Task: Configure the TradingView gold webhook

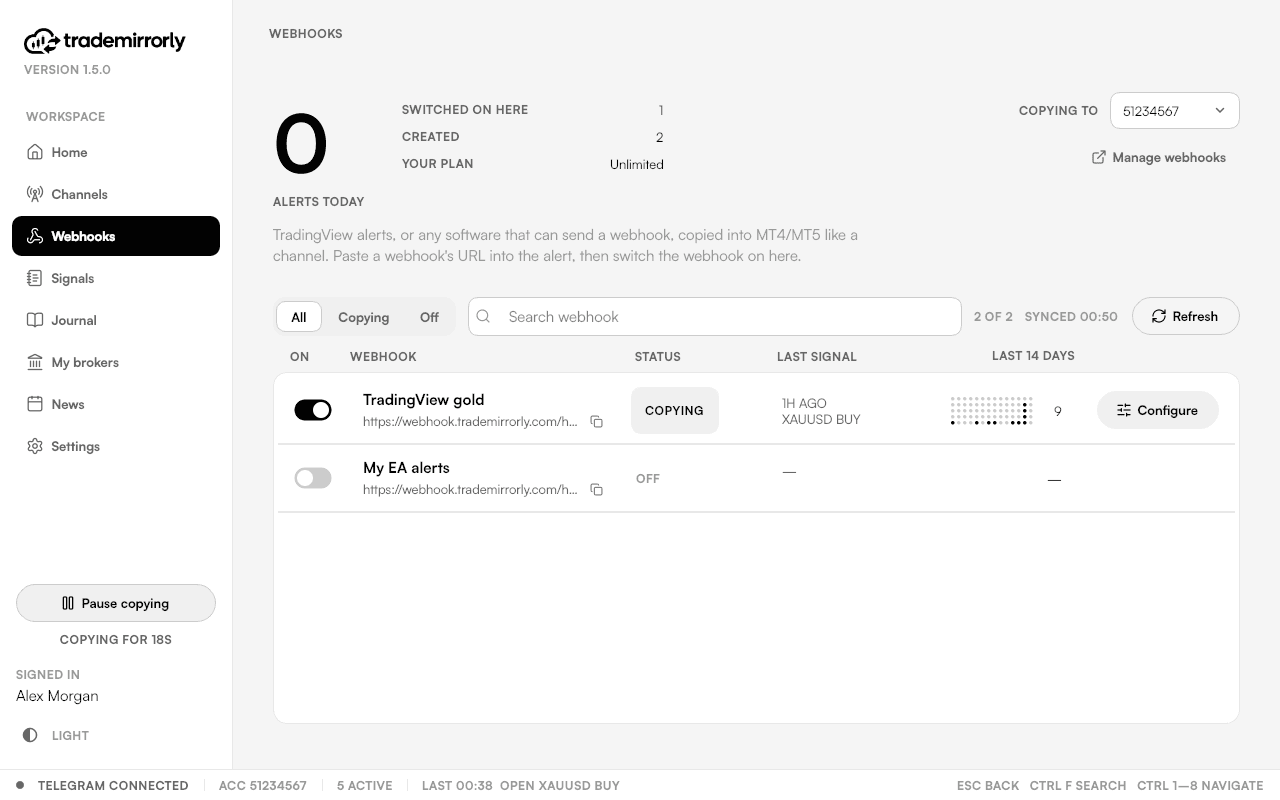Action: (1158, 410)
